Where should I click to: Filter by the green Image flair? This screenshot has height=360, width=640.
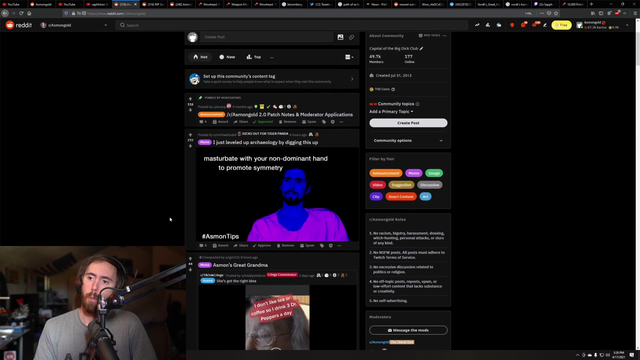(434, 173)
